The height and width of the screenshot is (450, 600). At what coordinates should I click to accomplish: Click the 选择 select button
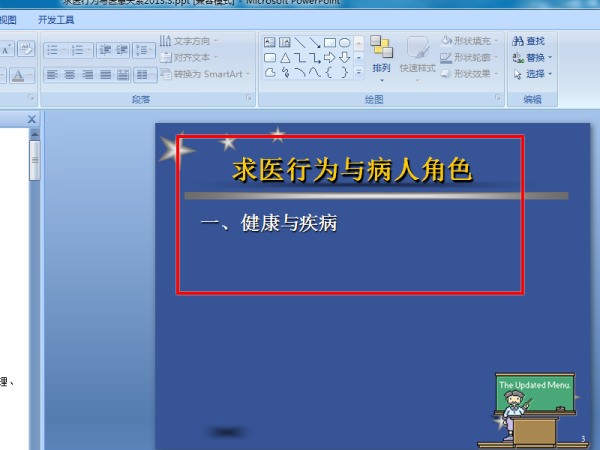coord(532,74)
